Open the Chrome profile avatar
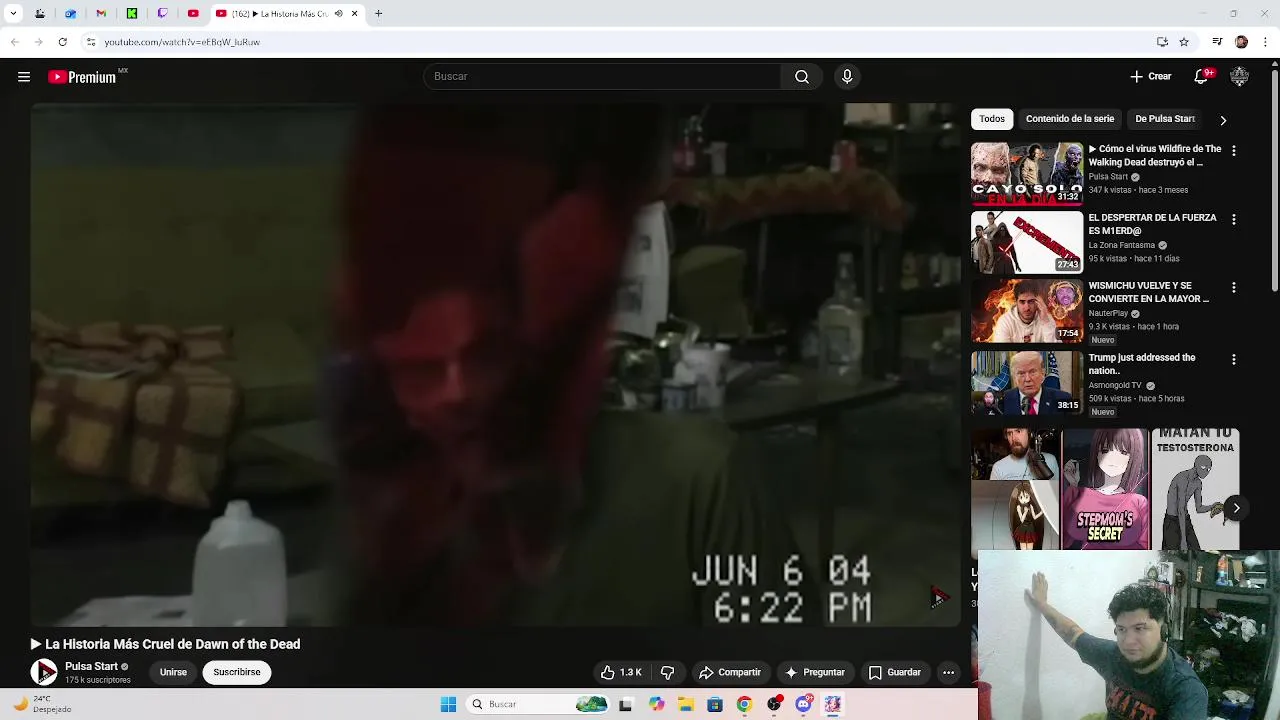Image resolution: width=1280 pixels, height=720 pixels. [x=1241, y=42]
